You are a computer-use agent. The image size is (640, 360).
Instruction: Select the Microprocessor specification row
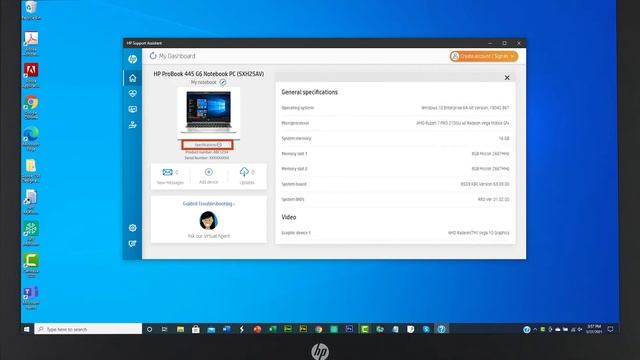[395, 123]
